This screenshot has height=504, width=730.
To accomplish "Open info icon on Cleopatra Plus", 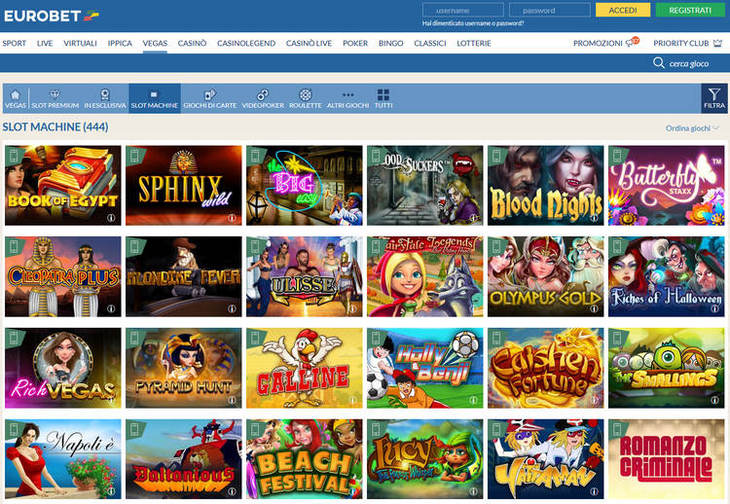I will [111, 309].
